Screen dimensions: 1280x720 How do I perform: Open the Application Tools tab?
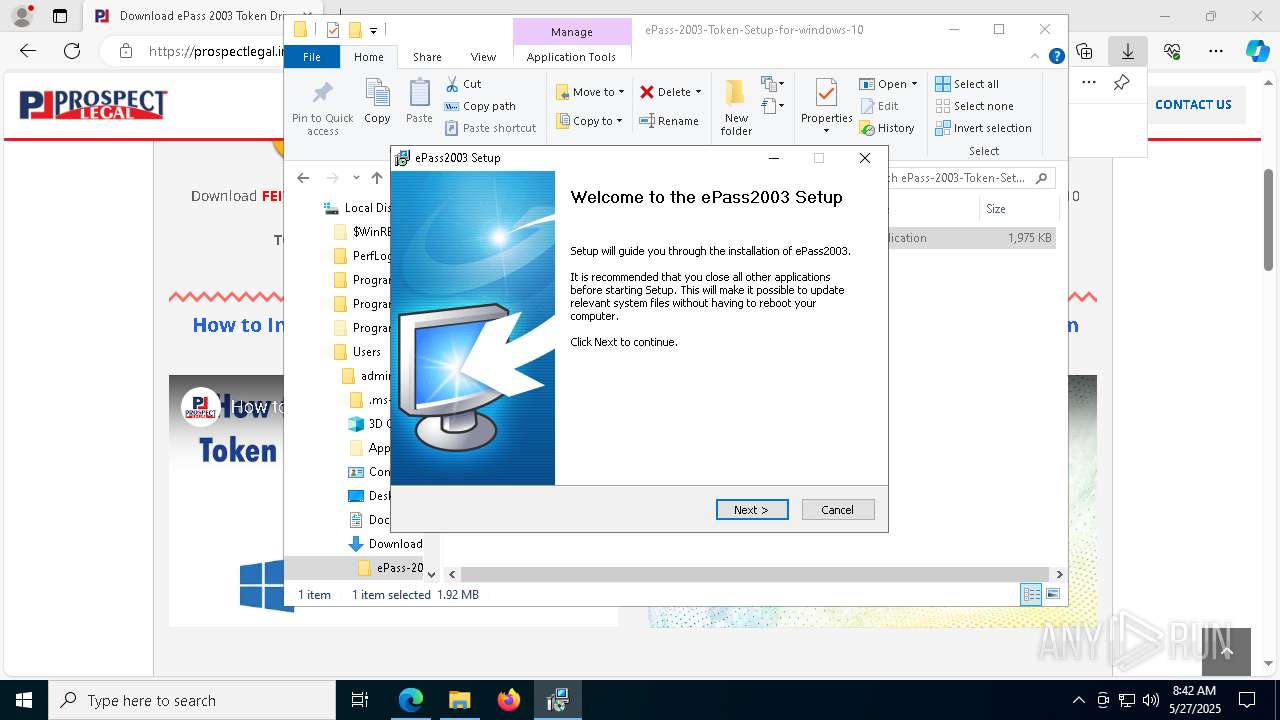(x=571, y=57)
